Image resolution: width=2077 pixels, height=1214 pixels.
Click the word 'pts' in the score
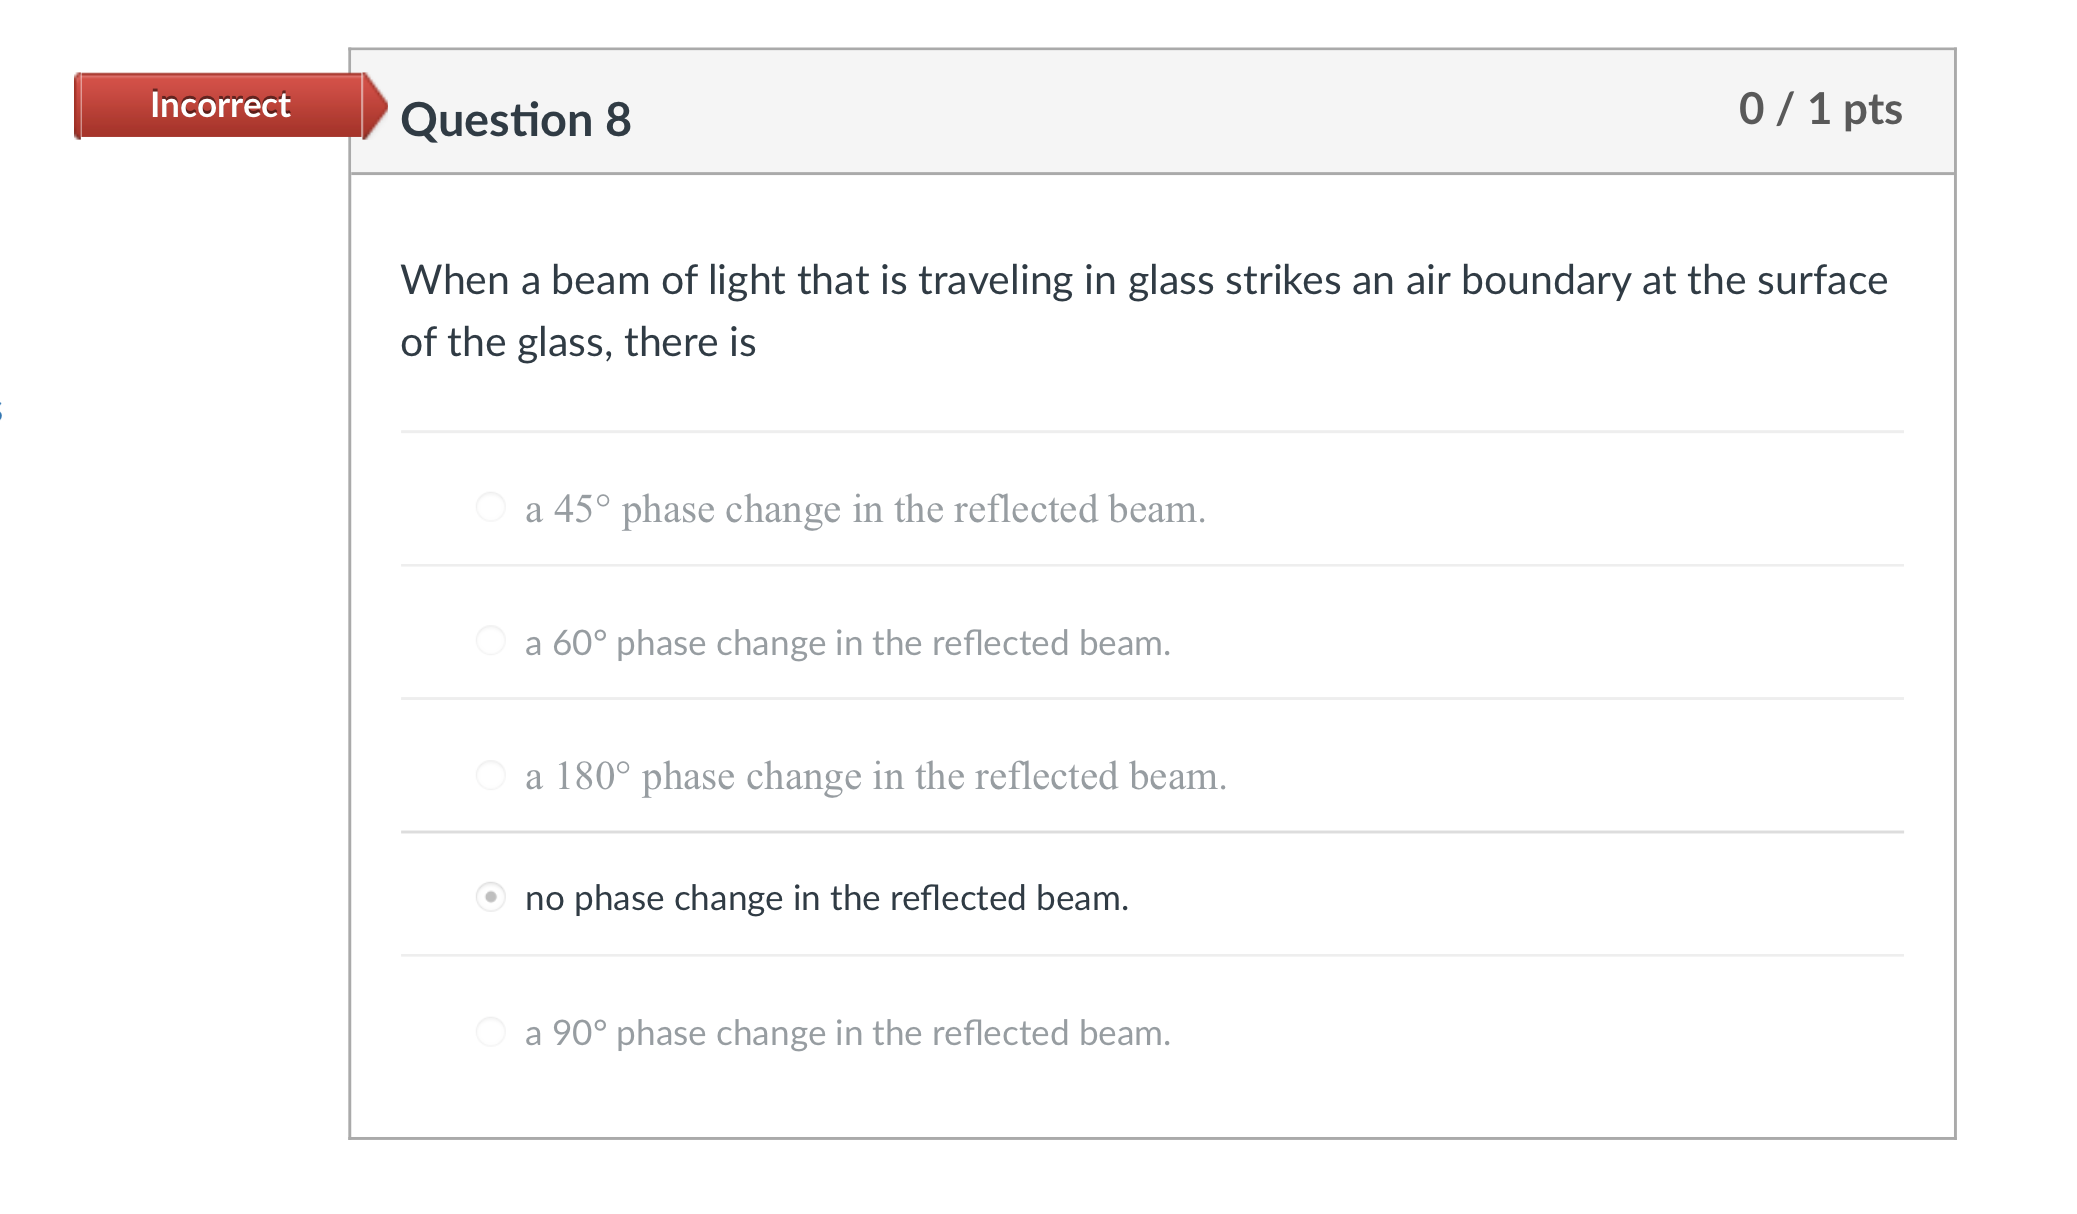(1871, 109)
